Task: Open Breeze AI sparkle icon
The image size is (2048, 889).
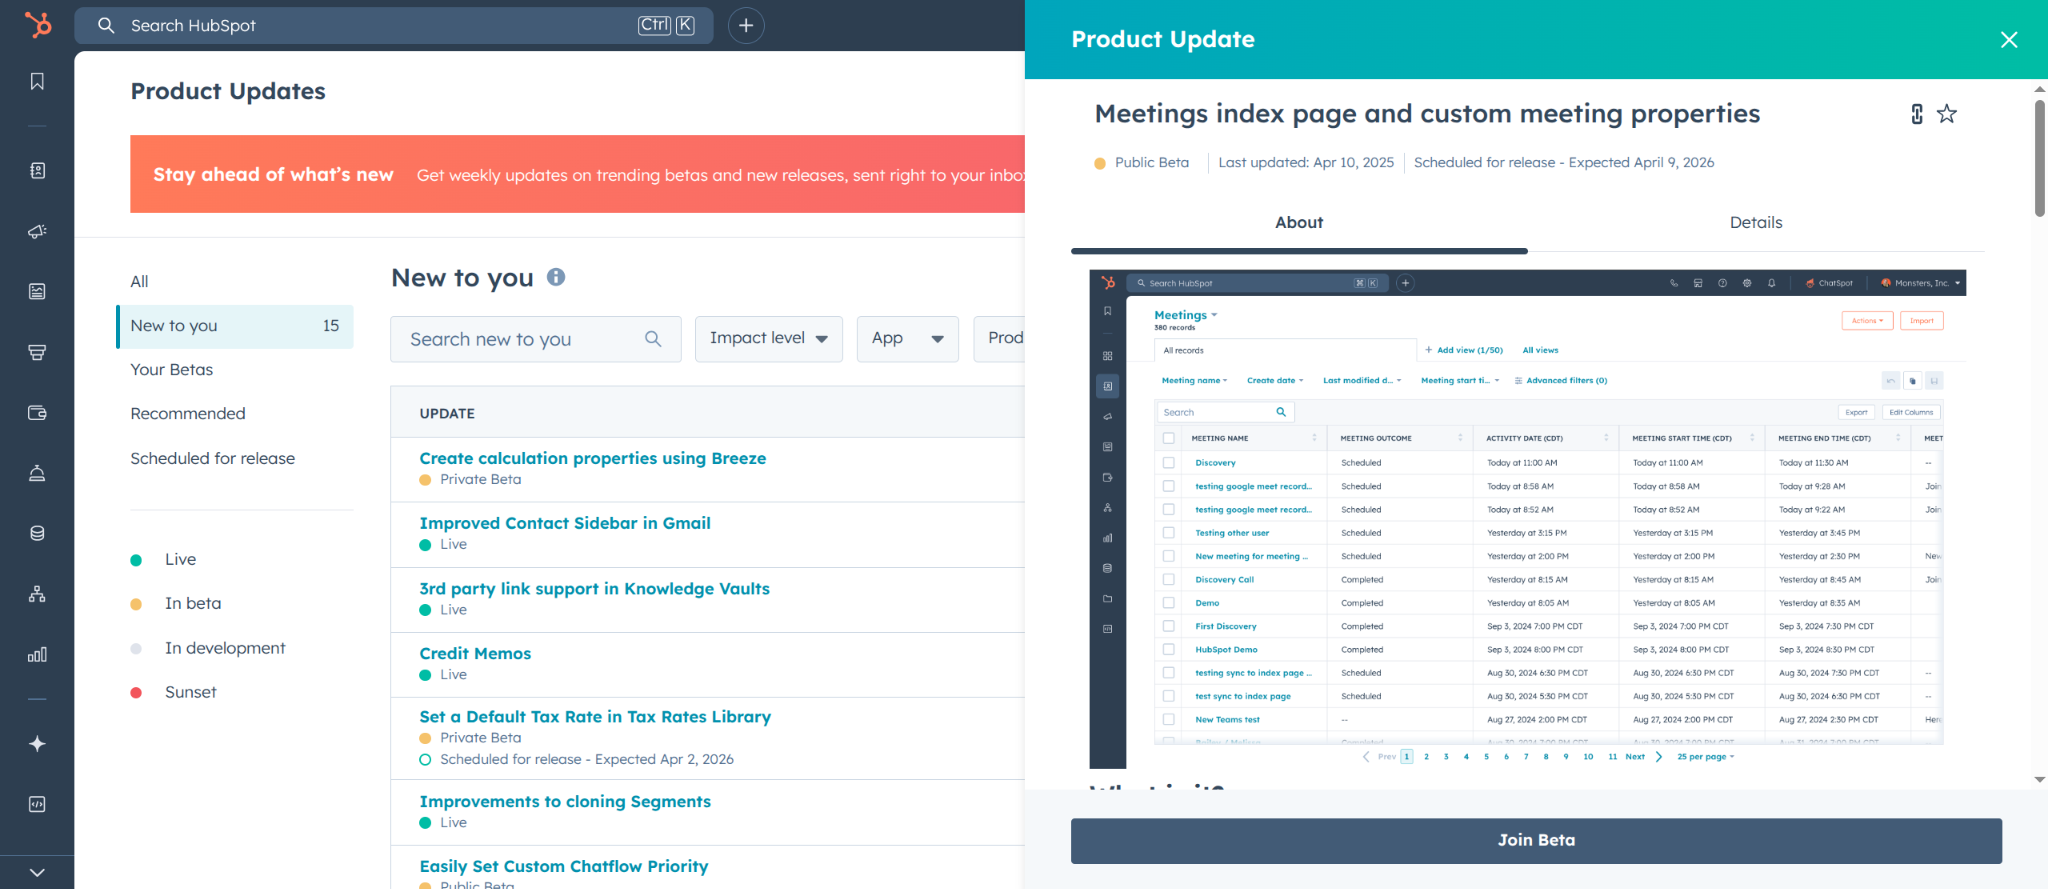Action: (x=37, y=744)
